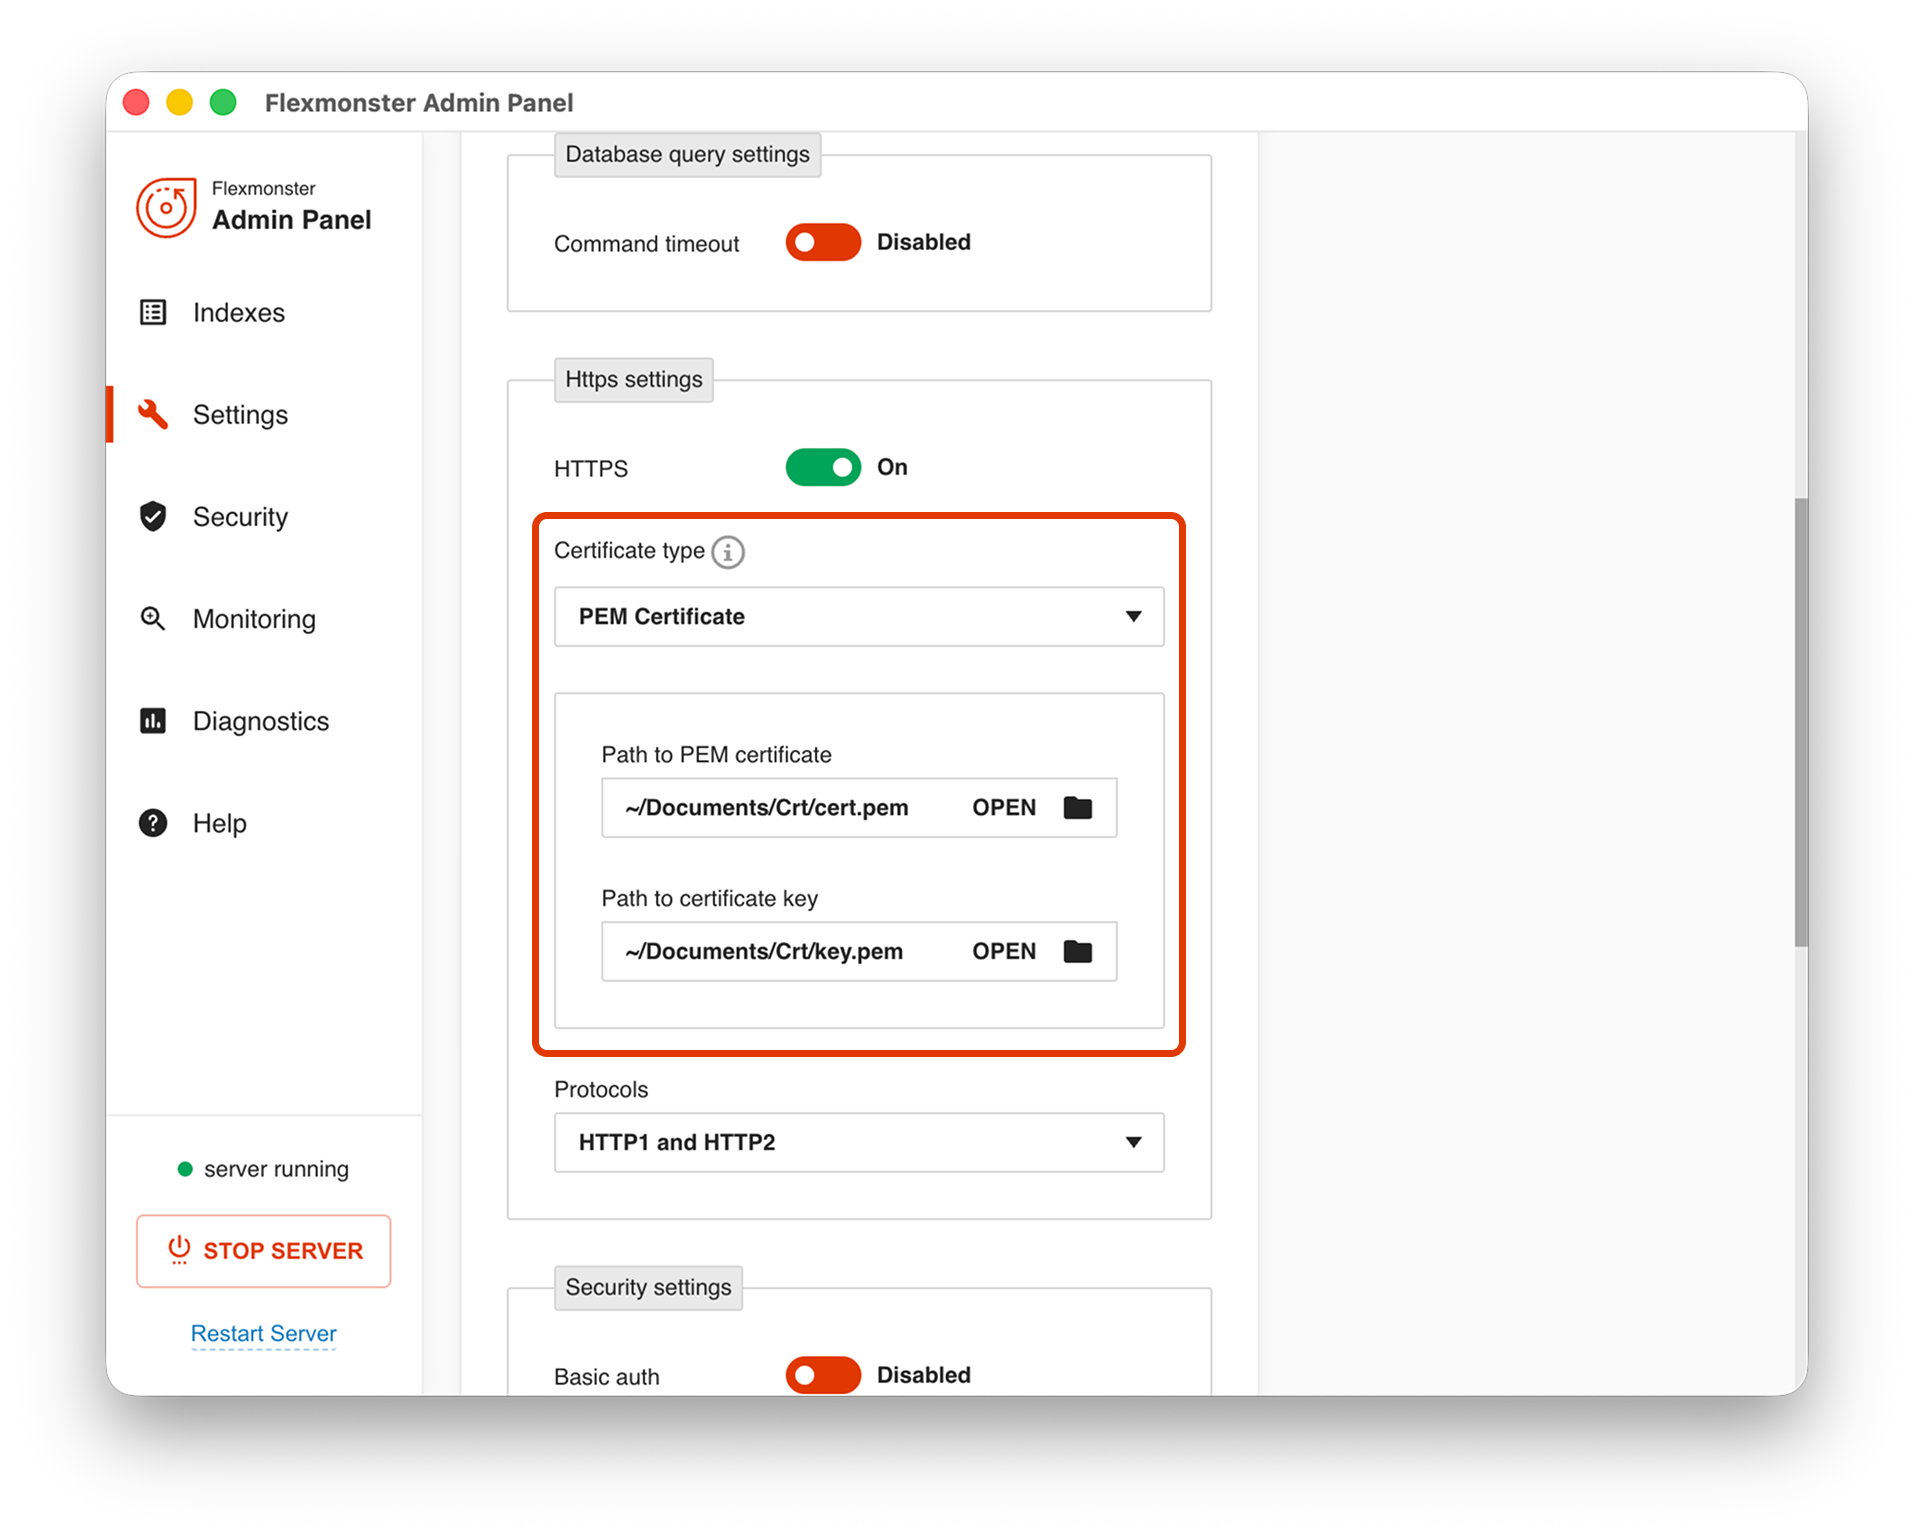Click the green zoom window button
The height and width of the screenshot is (1536, 1914).
(223, 102)
